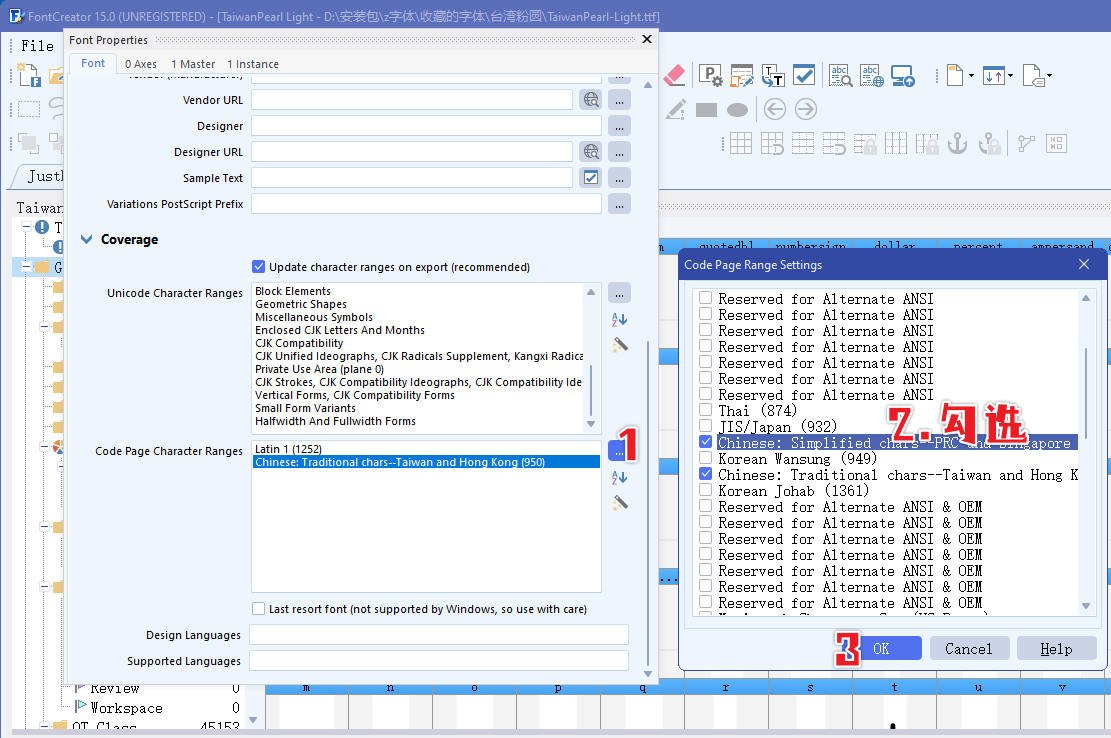Click the checkmark icon beside Sample Text
The width and height of the screenshot is (1111, 738).
[591, 178]
